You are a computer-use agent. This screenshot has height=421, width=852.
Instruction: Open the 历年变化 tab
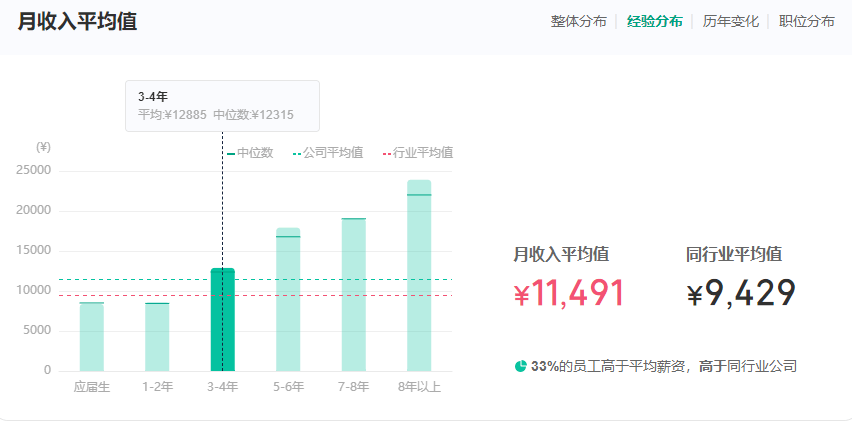coord(730,21)
